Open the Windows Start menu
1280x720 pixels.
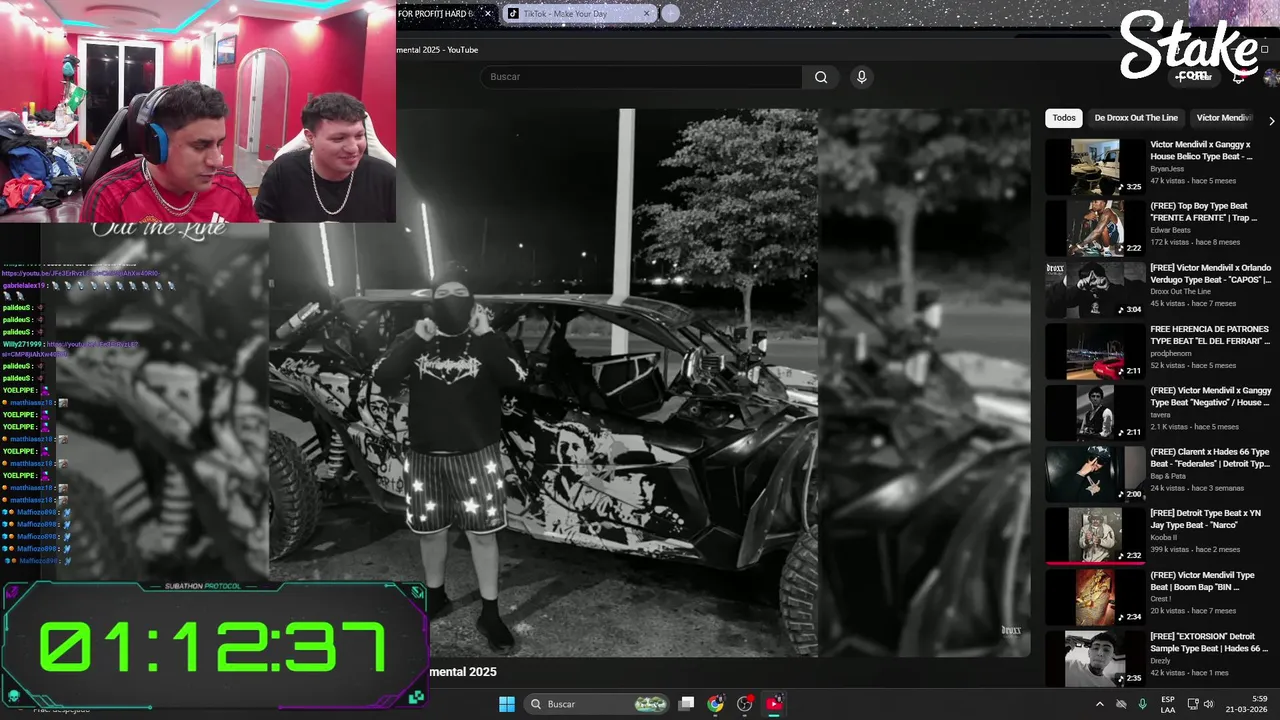click(x=507, y=704)
